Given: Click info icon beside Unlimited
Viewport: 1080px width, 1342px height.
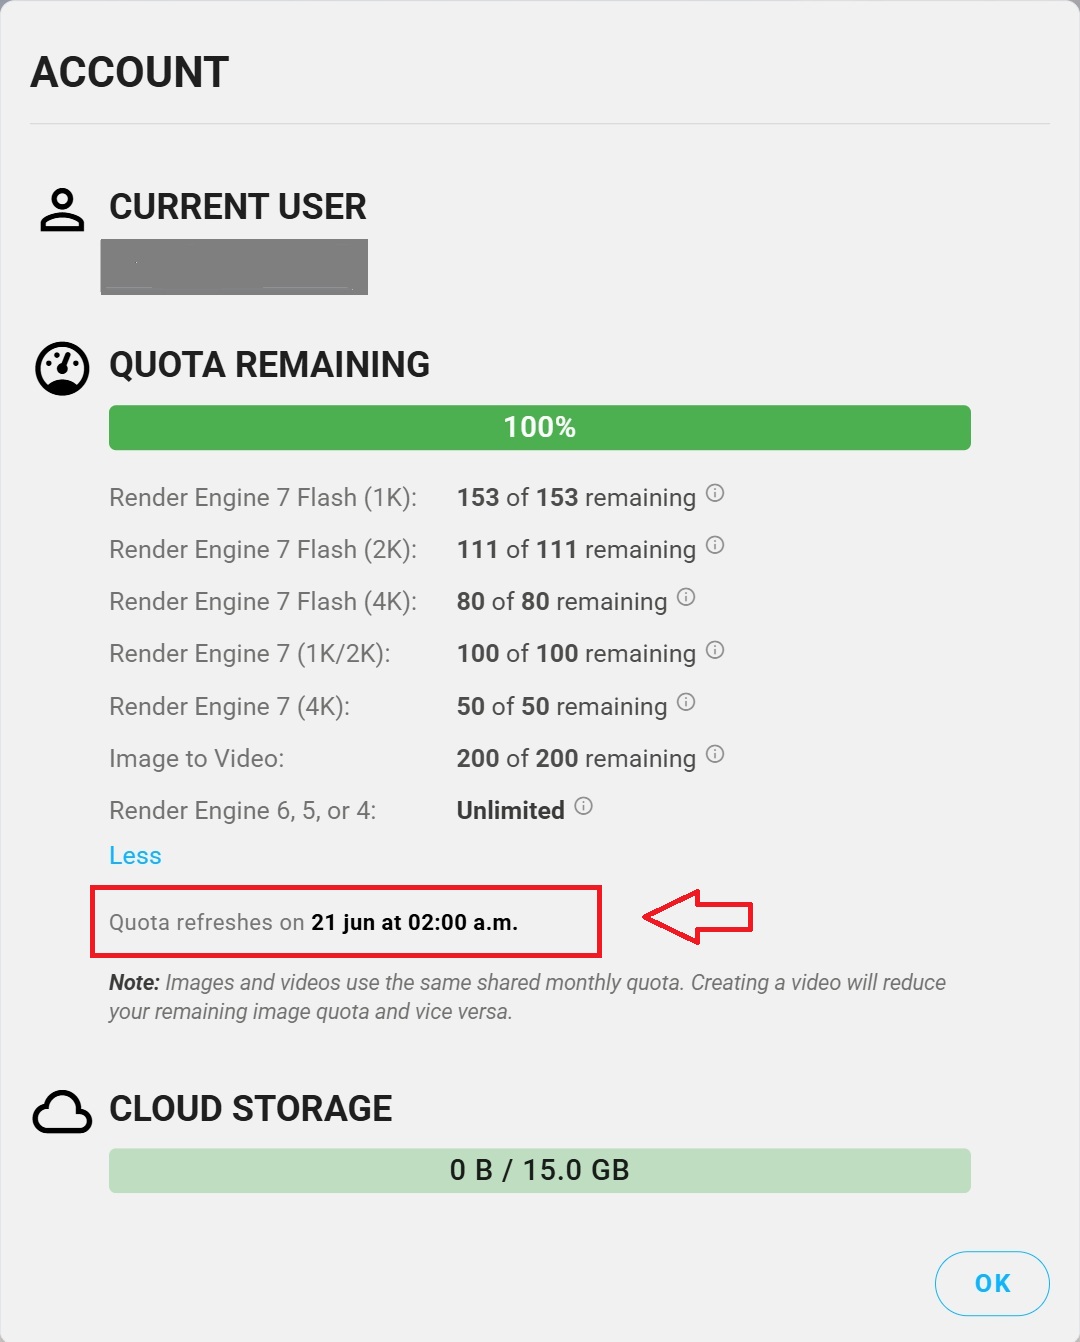Looking at the screenshot, I should click(584, 806).
